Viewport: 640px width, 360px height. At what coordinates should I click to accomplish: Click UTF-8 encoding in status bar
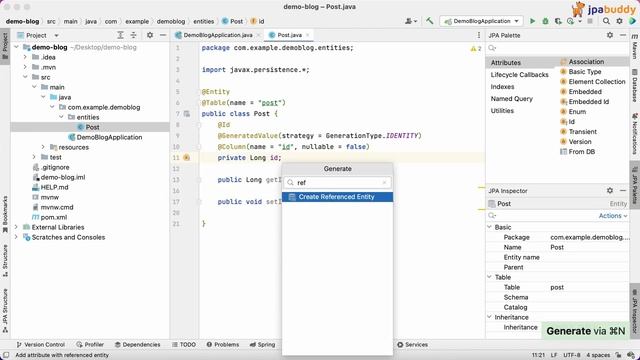tap(572, 355)
